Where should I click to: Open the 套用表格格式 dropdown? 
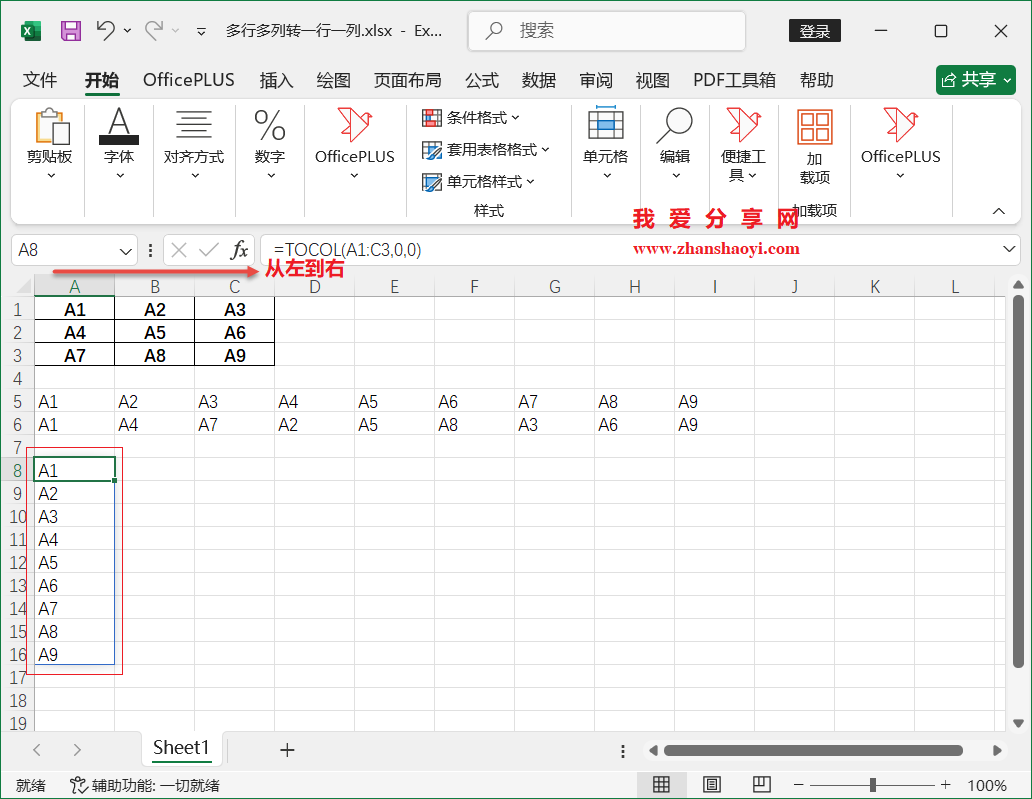tap(480, 150)
